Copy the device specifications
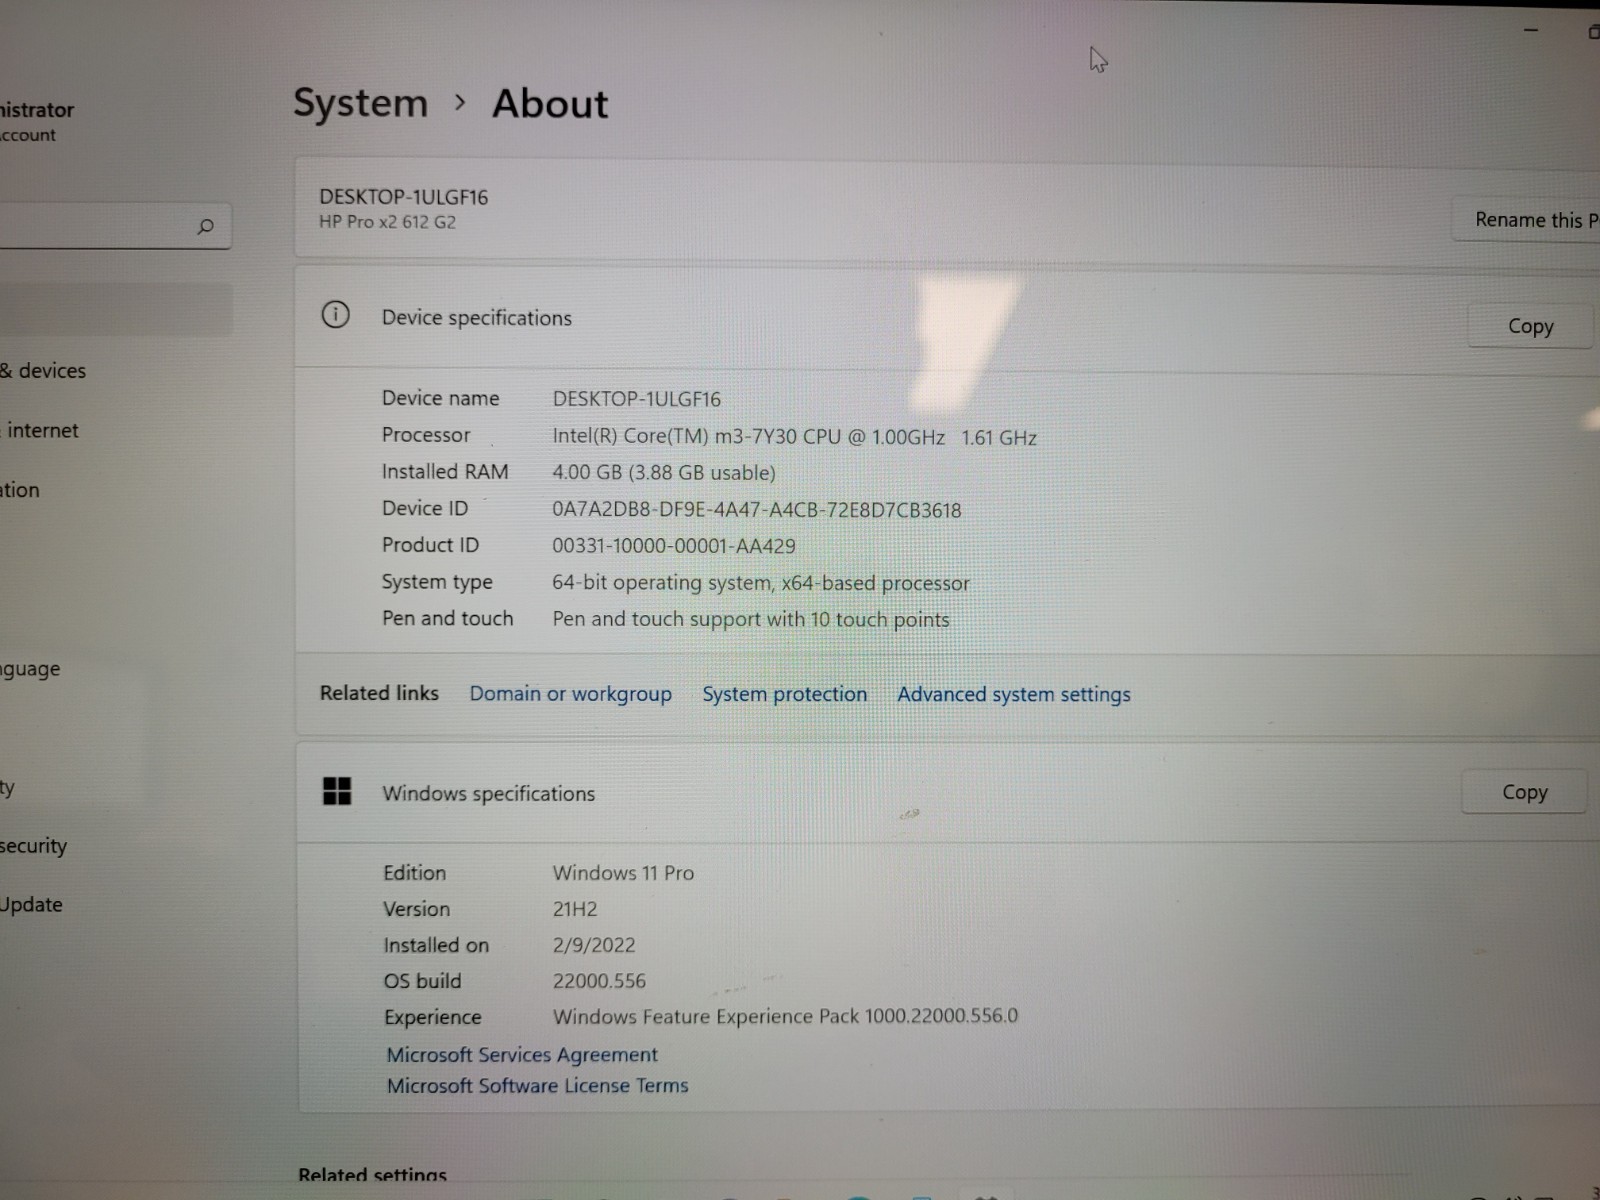1600x1200 pixels. 1530,326
